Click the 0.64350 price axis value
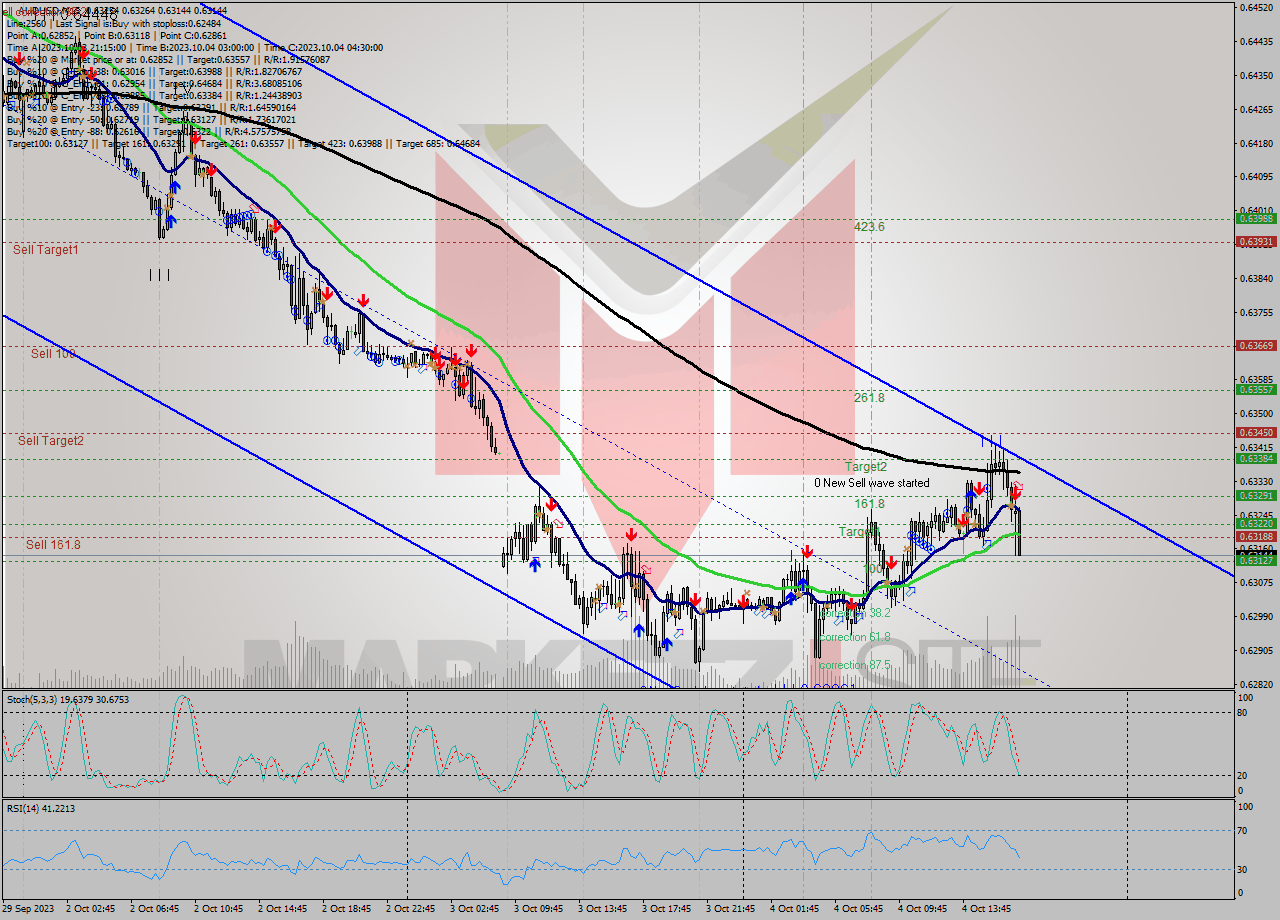The width and height of the screenshot is (1280, 920). pyautogui.click(x=1256, y=75)
